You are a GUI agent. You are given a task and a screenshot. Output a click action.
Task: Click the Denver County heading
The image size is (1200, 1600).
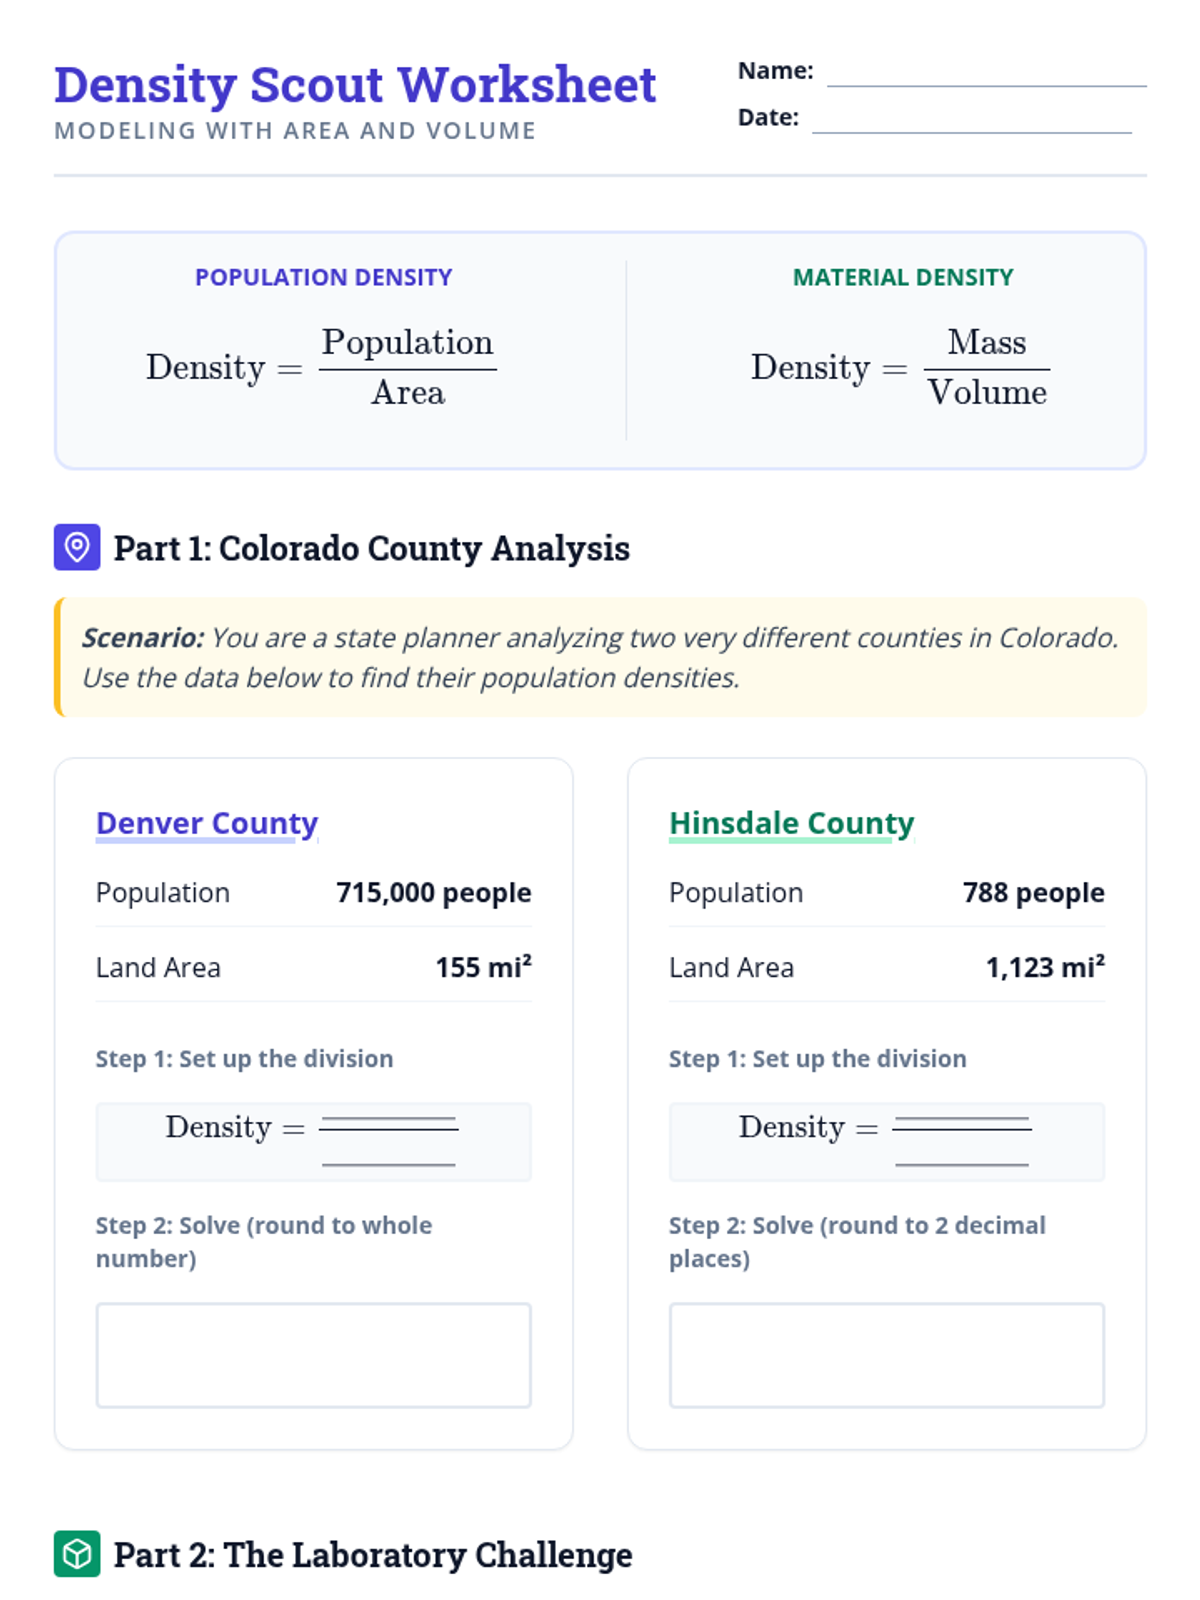[207, 823]
